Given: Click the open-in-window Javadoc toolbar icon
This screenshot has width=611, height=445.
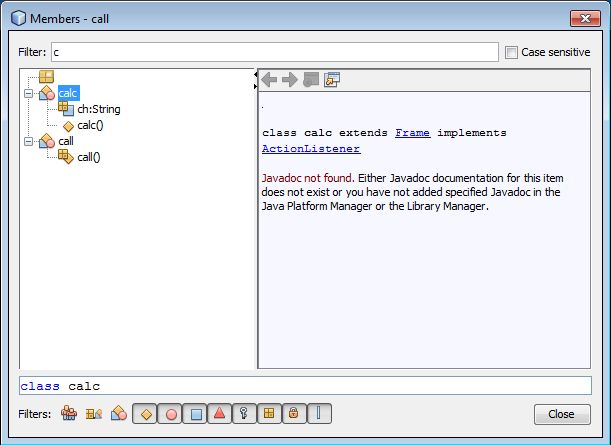Looking at the screenshot, I should pos(332,79).
